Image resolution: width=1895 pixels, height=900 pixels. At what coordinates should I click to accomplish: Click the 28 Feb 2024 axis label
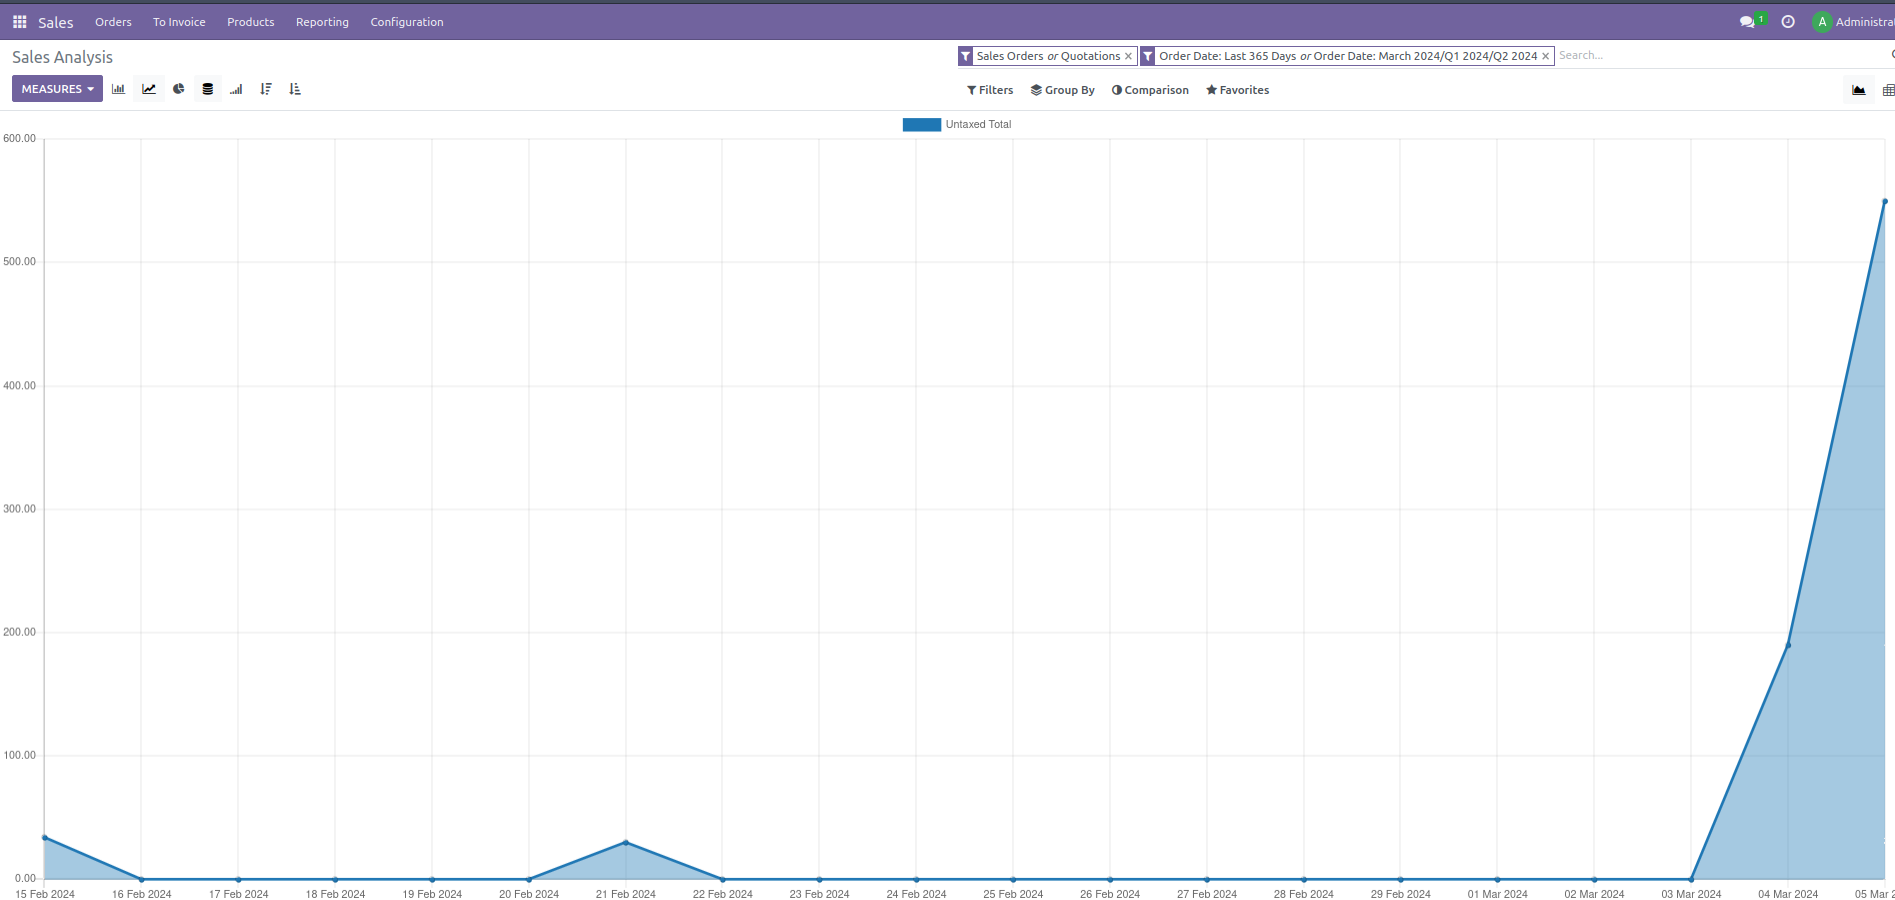click(1303, 894)
